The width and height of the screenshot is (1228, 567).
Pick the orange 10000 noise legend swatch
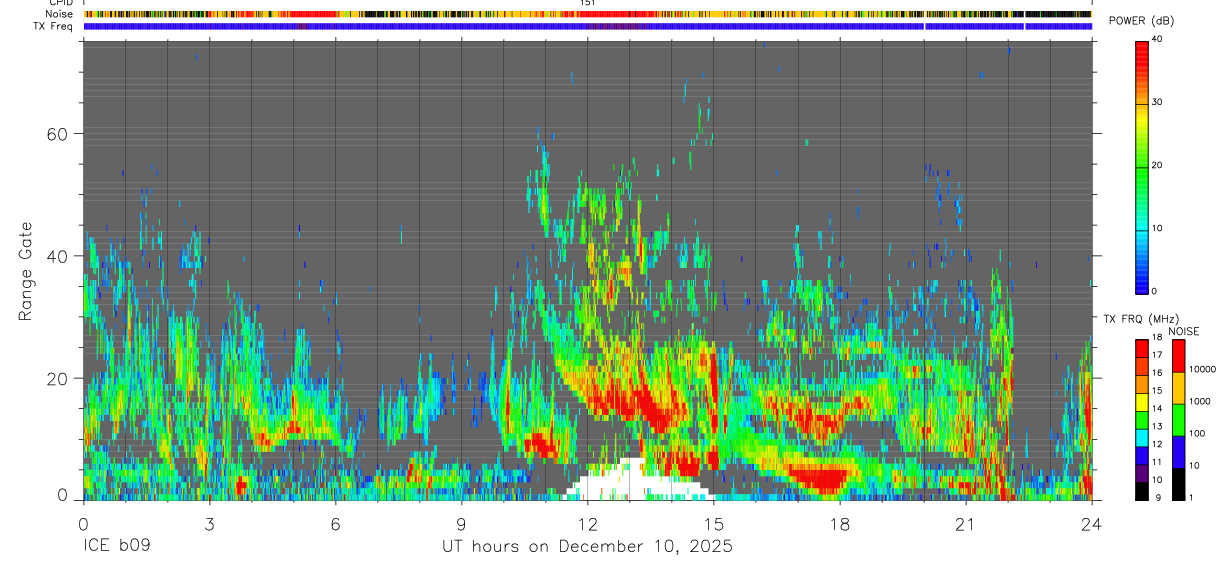[x=1179, y=387]
